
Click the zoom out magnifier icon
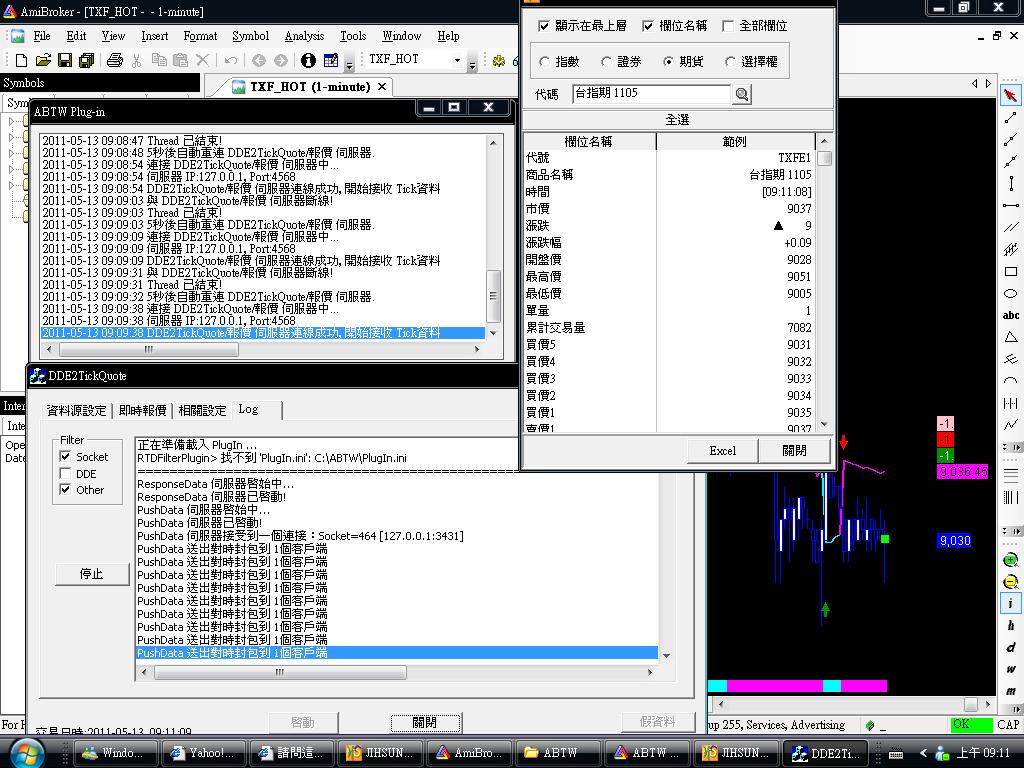[1010, 582]
